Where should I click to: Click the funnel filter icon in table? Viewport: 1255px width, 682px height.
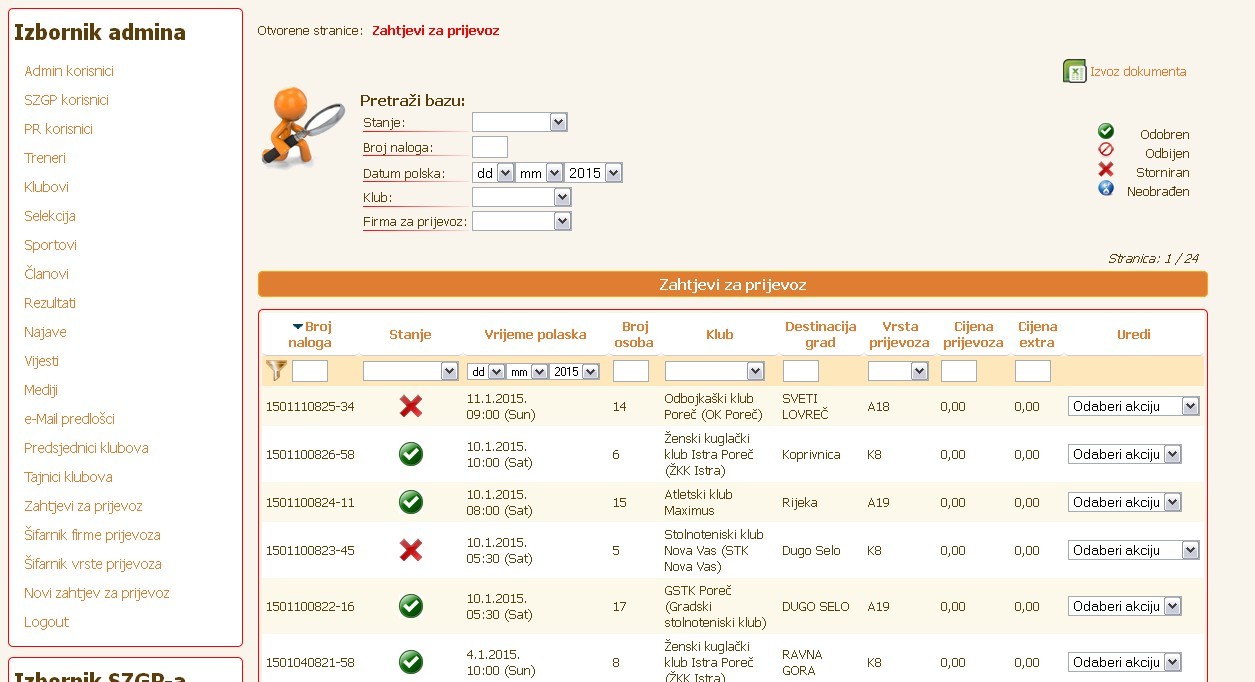(x=277, y=371)
